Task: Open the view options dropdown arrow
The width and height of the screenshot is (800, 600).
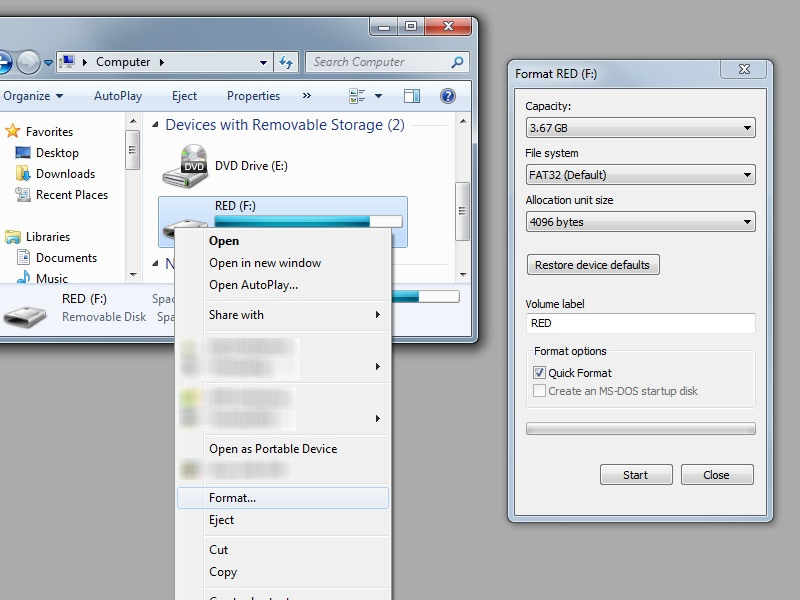Action: (378, 96)
